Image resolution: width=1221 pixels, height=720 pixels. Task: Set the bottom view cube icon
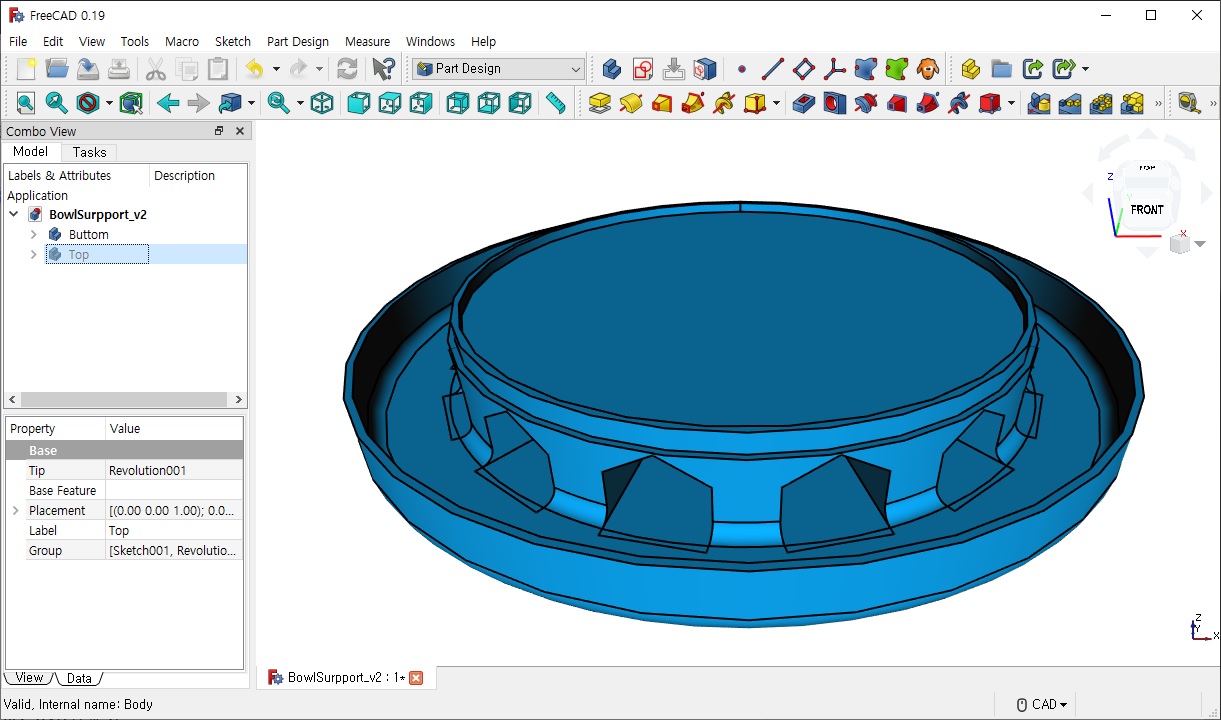pyautogui.click(x=488, y=103)
